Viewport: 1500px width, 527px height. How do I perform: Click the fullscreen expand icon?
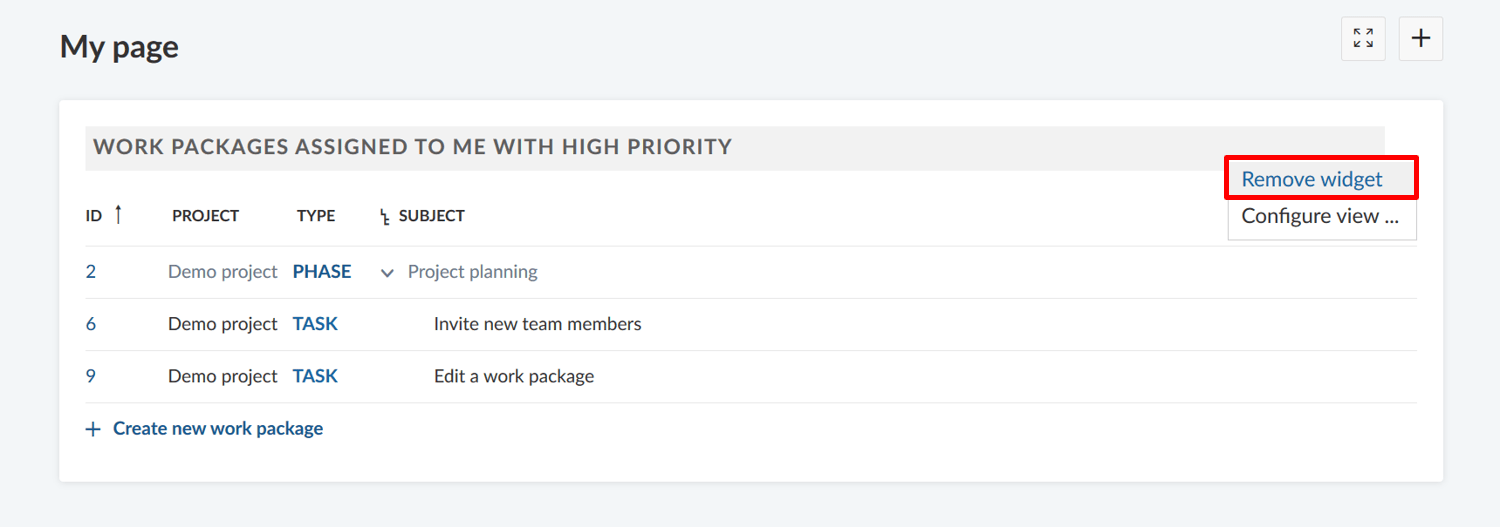(x=1363, y=39)
